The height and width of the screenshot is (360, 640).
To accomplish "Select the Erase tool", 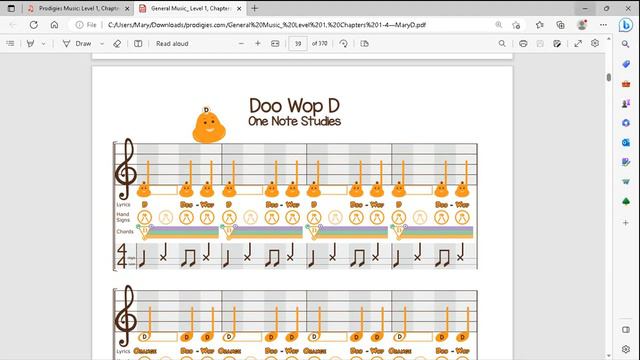I will pyautogui.click(x=117, y=43).
